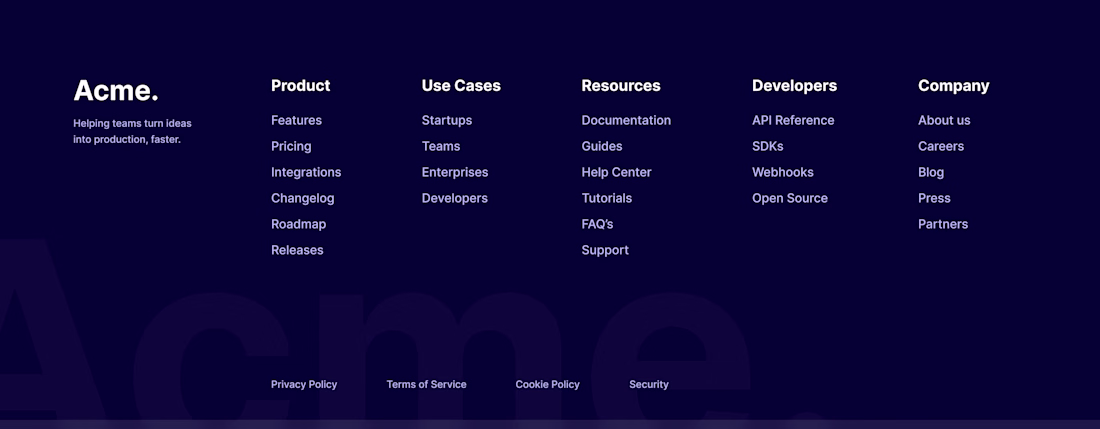Click the tagline "Helping teams turn ideas"
Screen dimensions: 1100x429
(132, 123)
